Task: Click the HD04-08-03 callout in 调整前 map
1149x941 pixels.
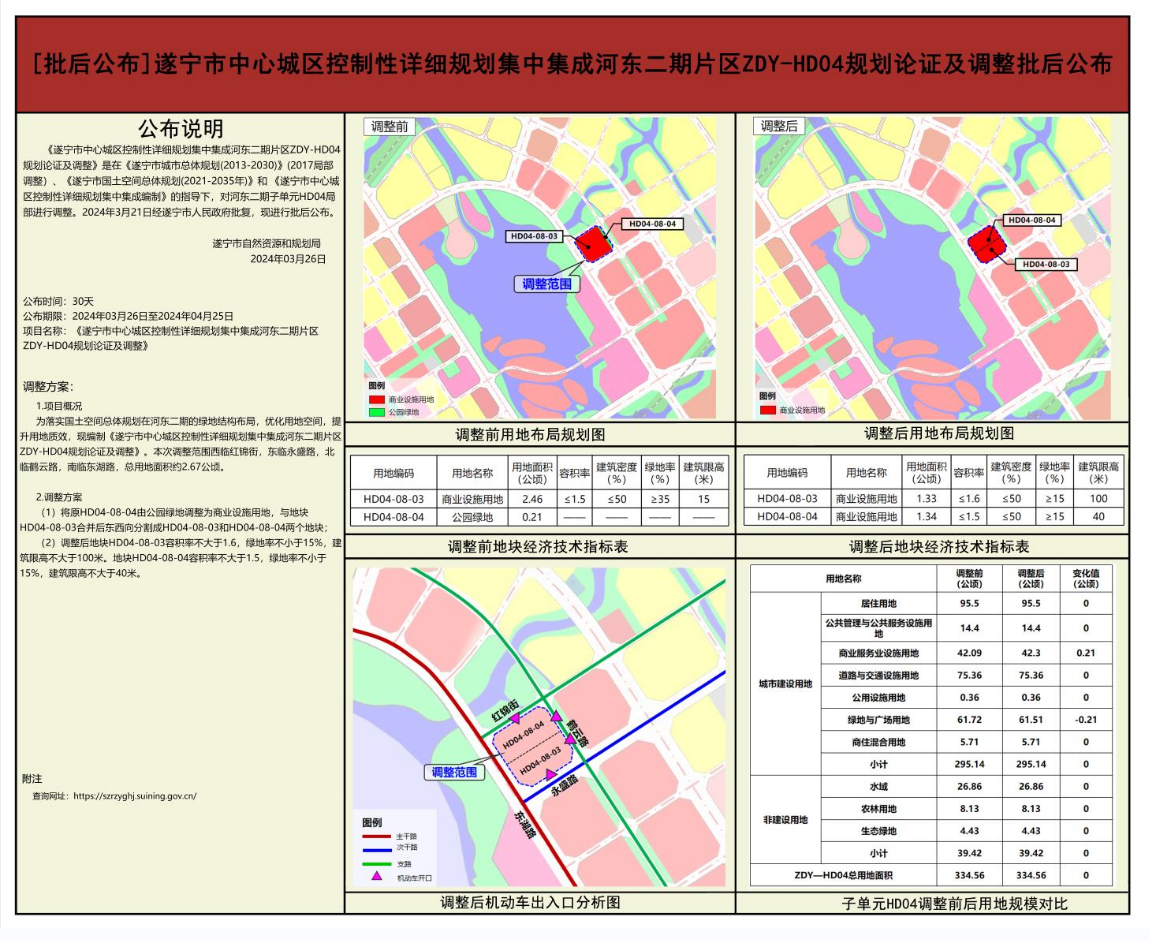Action: click(532, 236)
